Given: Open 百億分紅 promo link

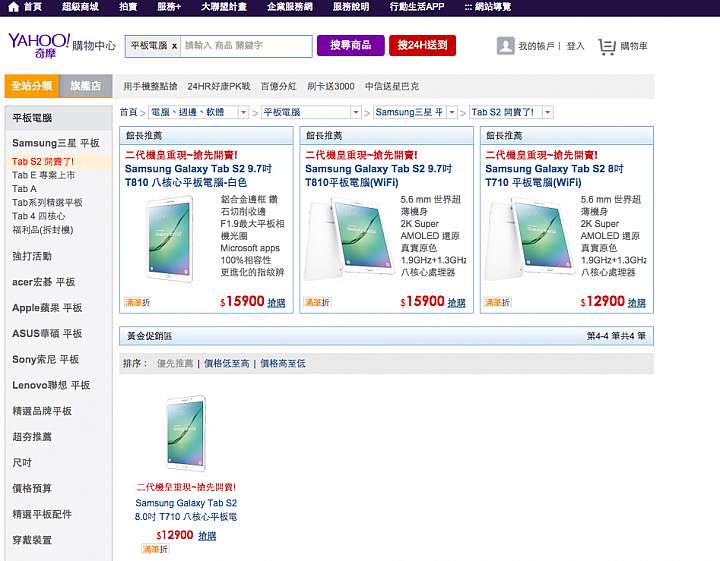Looking at the screenshot, I should click(x=279, y=86).
